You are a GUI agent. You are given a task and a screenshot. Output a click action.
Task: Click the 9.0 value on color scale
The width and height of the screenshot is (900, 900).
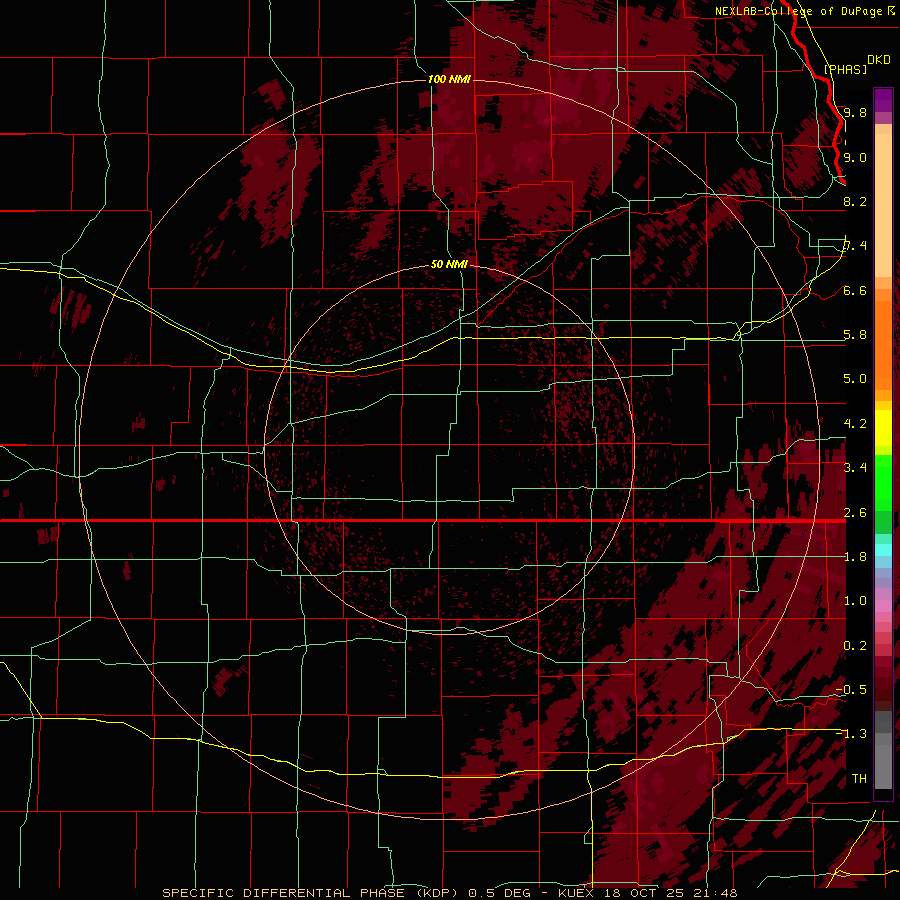(855, 157)
